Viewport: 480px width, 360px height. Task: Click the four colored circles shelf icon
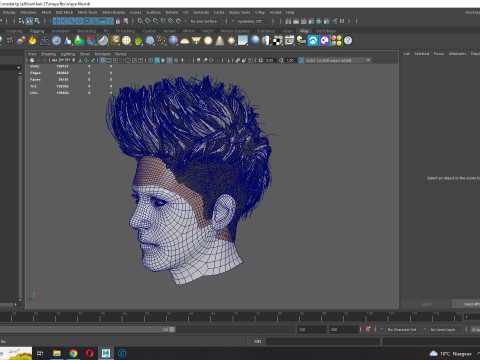click(336, 41)
